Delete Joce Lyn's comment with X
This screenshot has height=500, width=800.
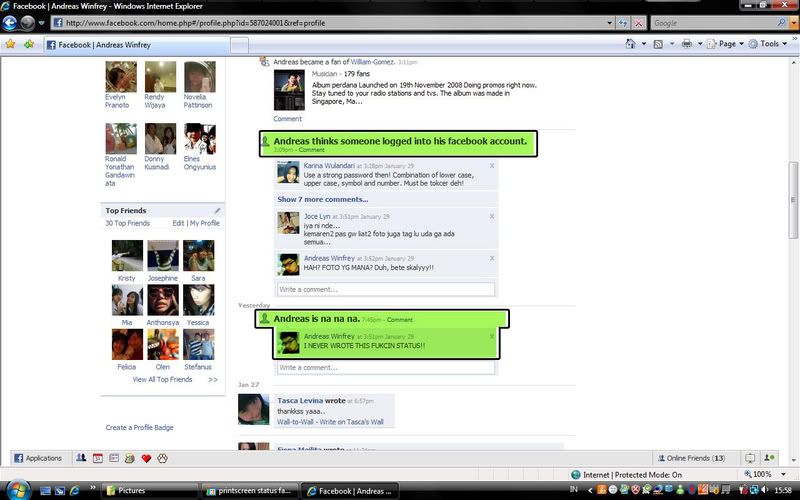coord(492,216)
